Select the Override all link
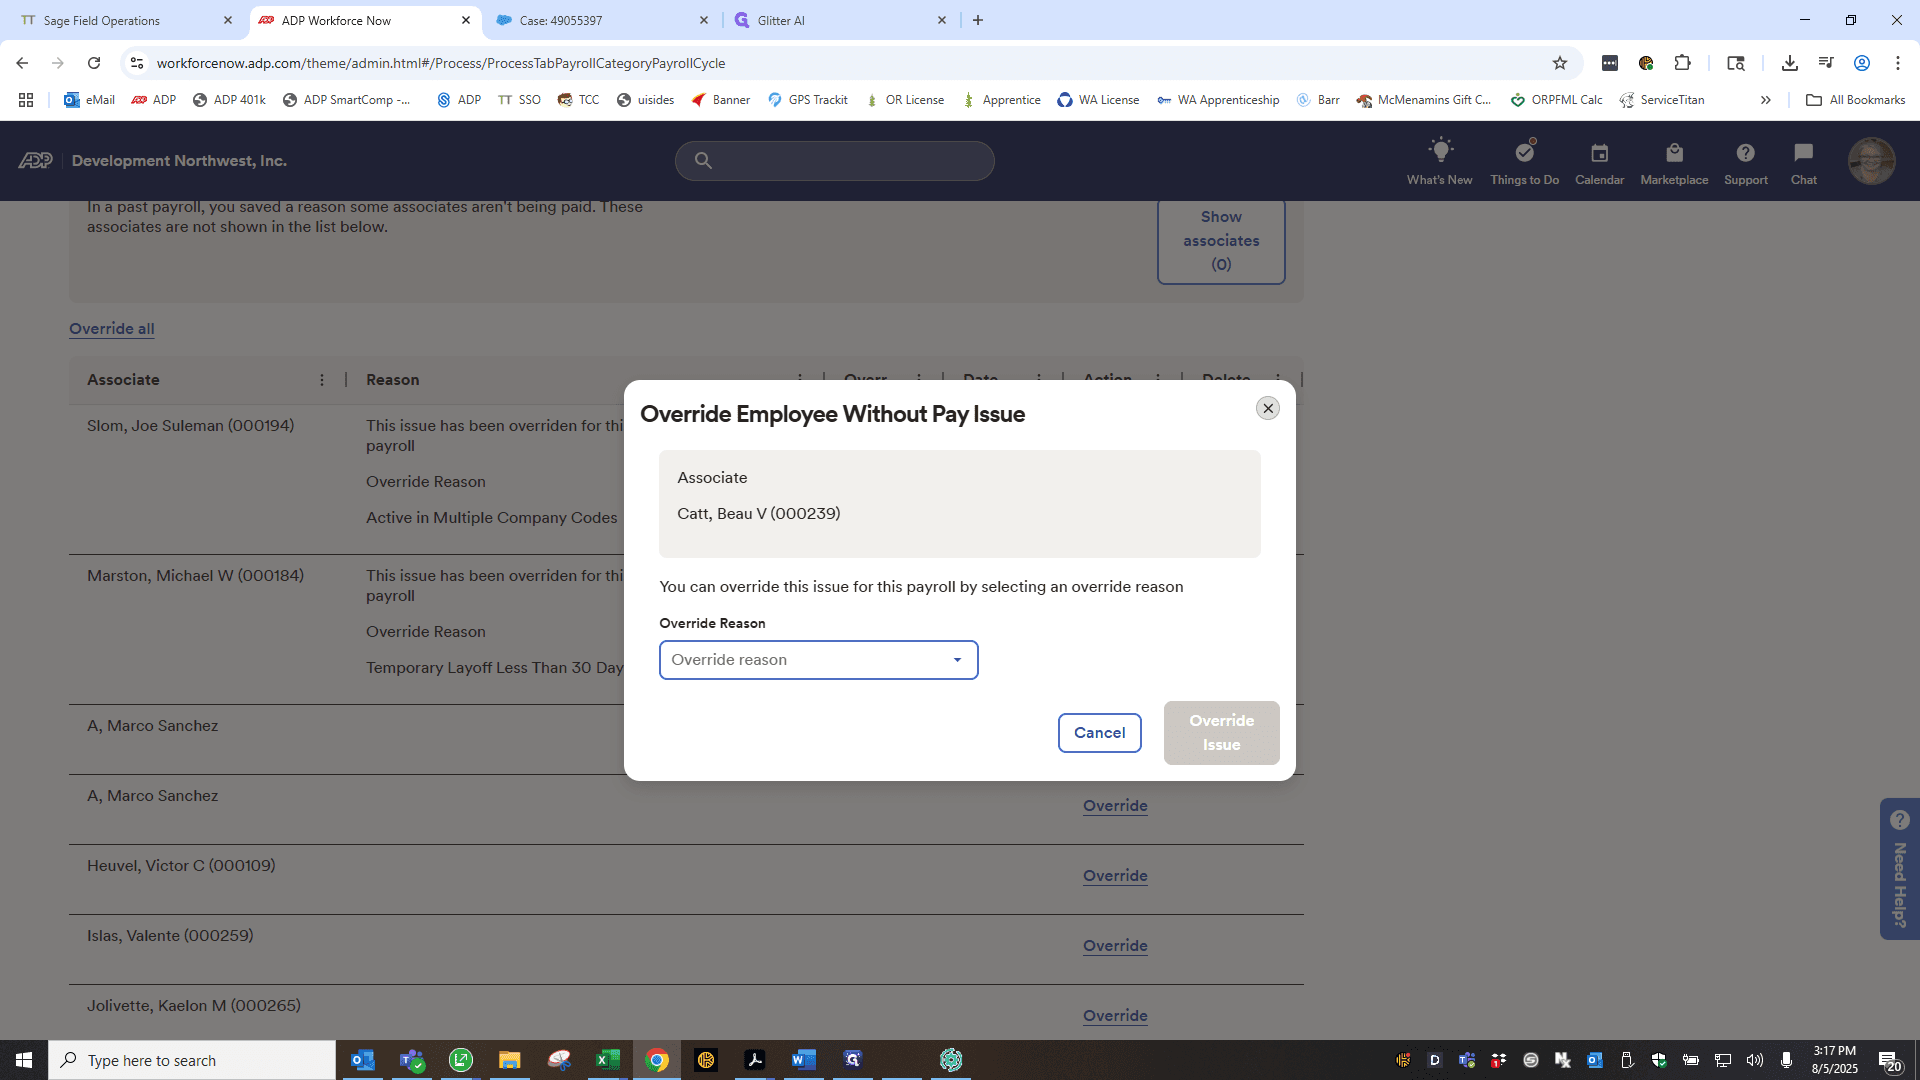Screen dimensions: 1920x1080 111,329
